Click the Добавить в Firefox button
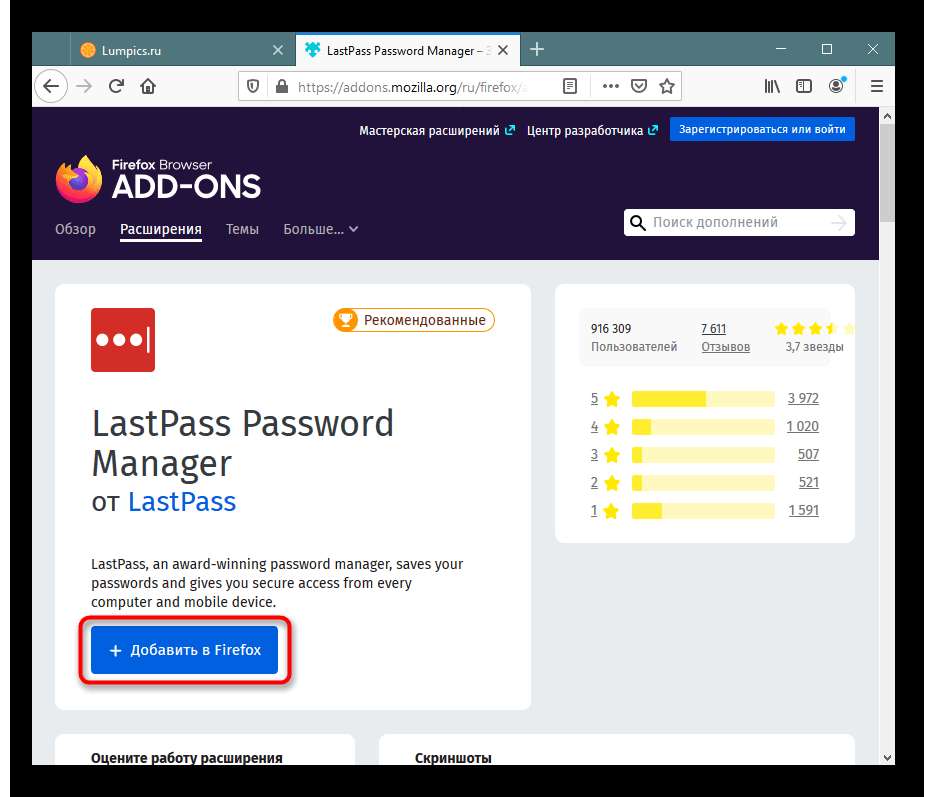The image size is (927, 797). point(185,650)
